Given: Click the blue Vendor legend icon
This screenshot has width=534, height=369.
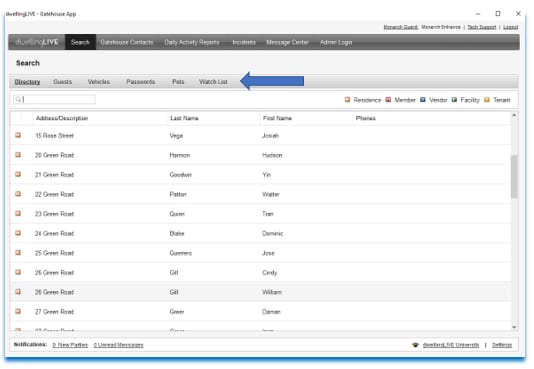Looking at the screenshot, I should [423, 99].
